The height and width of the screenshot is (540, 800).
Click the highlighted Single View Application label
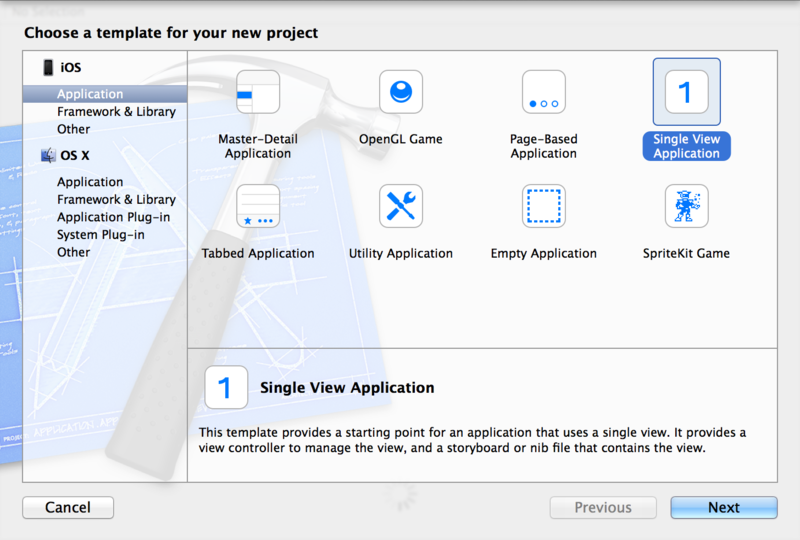coord(687,146)
